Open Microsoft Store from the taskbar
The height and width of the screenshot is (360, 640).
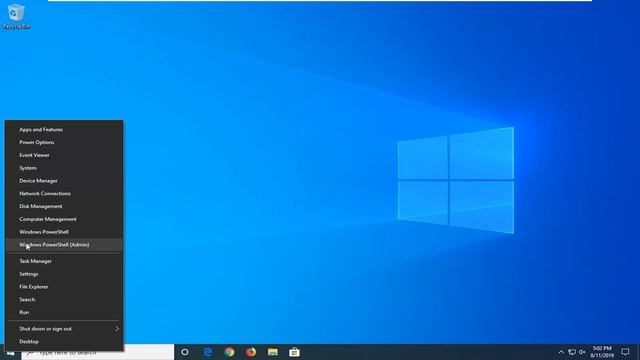tap(294, 352)
